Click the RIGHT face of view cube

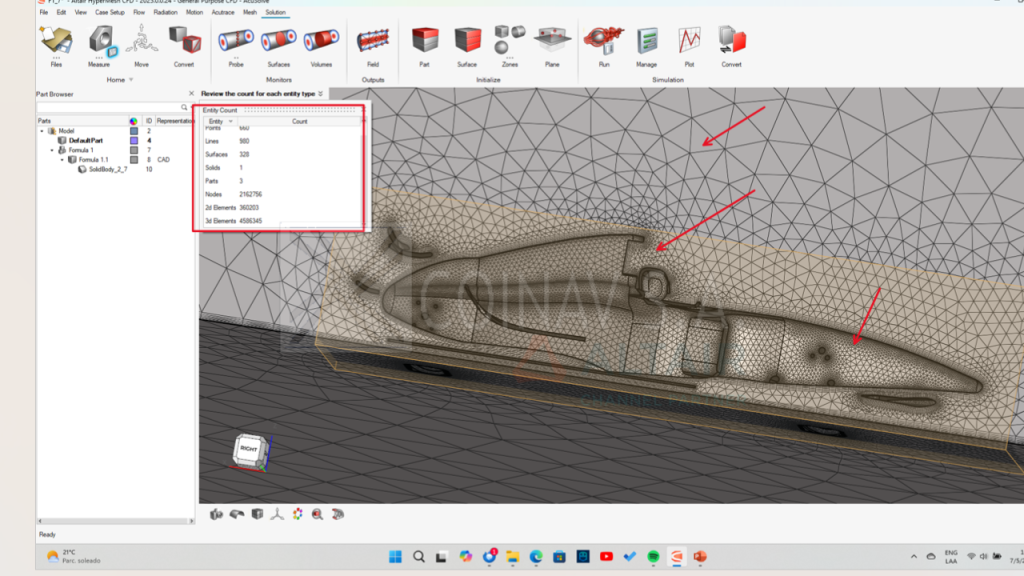click(x=248, y=451)
